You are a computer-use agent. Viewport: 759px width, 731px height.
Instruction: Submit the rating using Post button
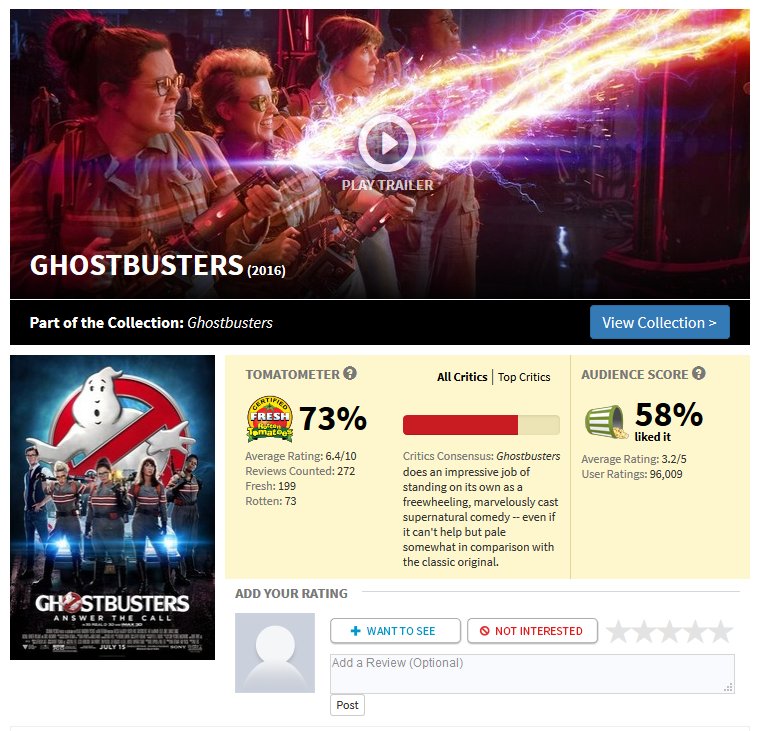348,705
